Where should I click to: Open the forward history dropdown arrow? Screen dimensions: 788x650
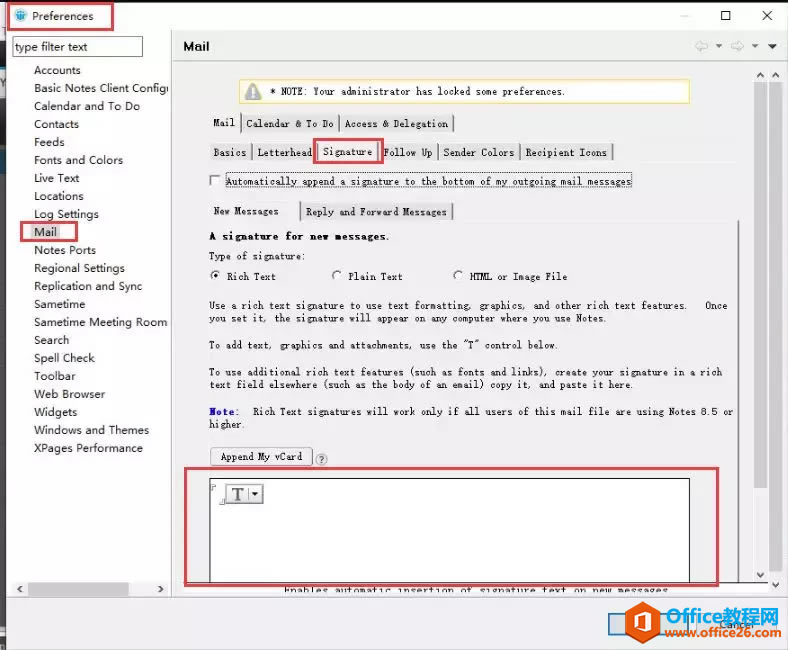[x=754, y=46]
